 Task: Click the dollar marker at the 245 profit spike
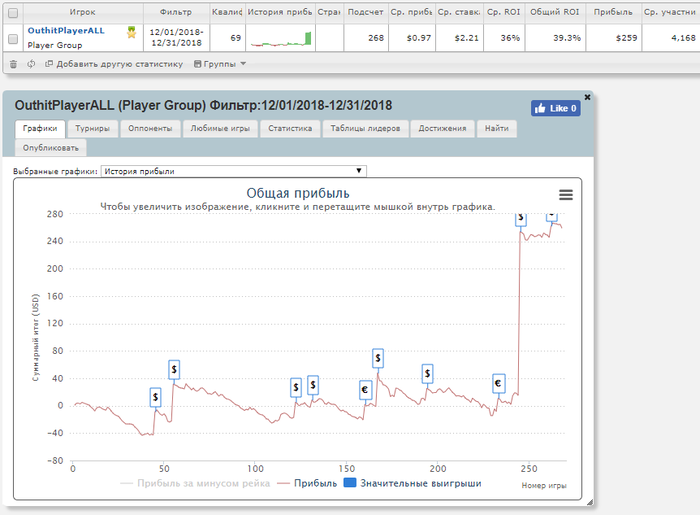521,219
